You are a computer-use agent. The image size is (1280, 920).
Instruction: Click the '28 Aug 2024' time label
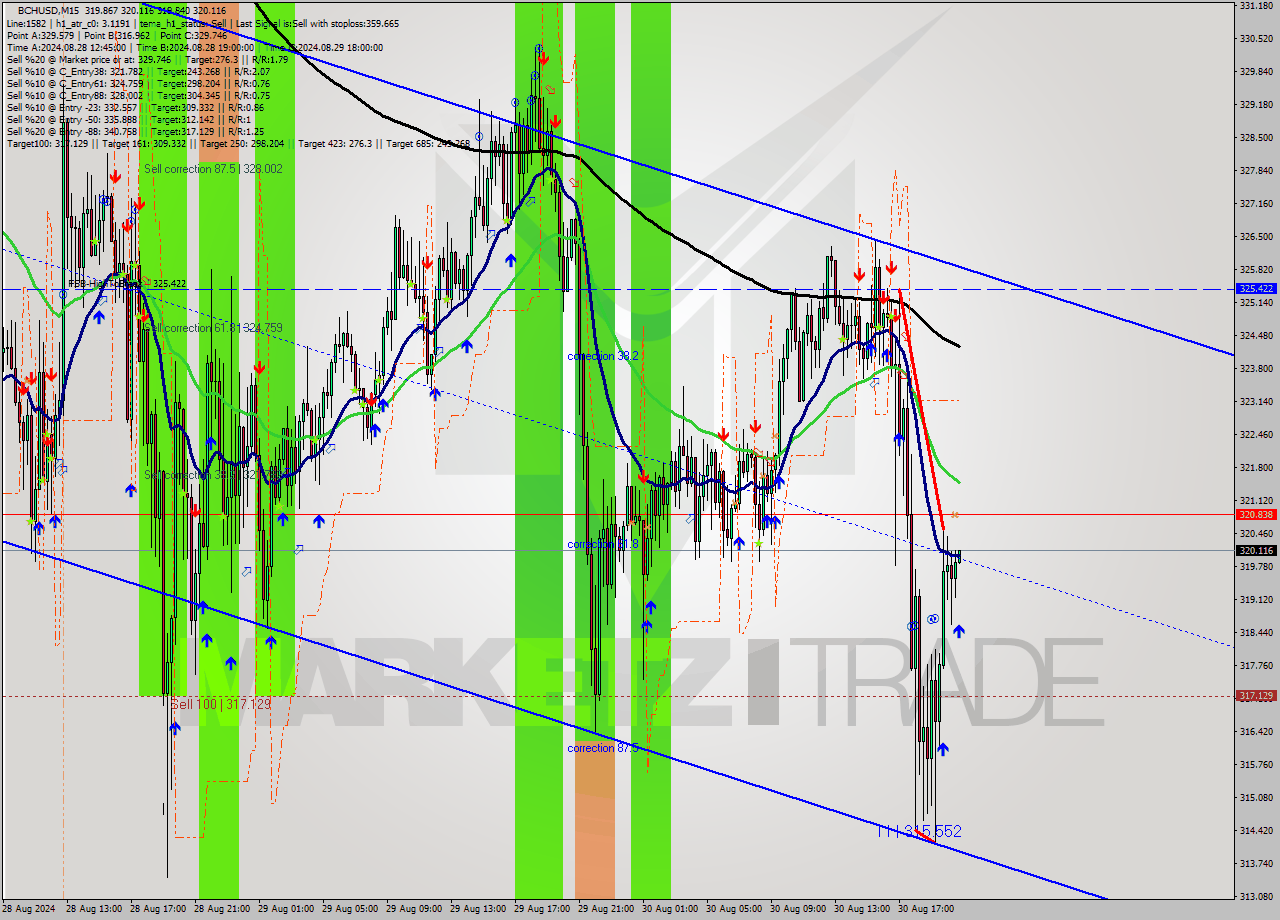click(x=29, y=909)
